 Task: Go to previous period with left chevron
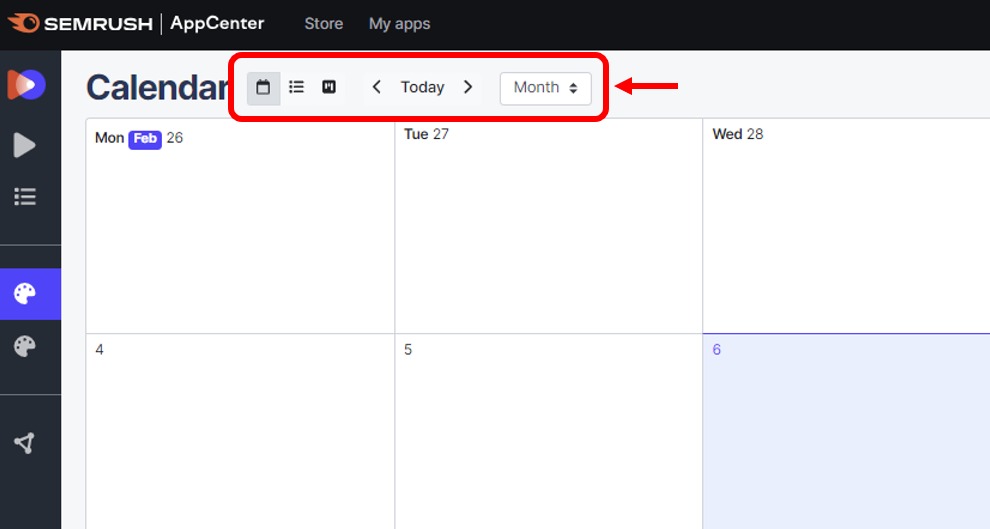[376, 88]
